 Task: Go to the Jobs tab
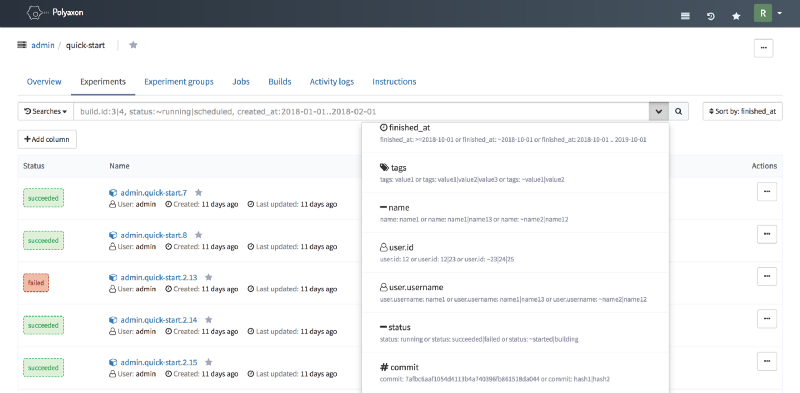click(x=241, y=82)
